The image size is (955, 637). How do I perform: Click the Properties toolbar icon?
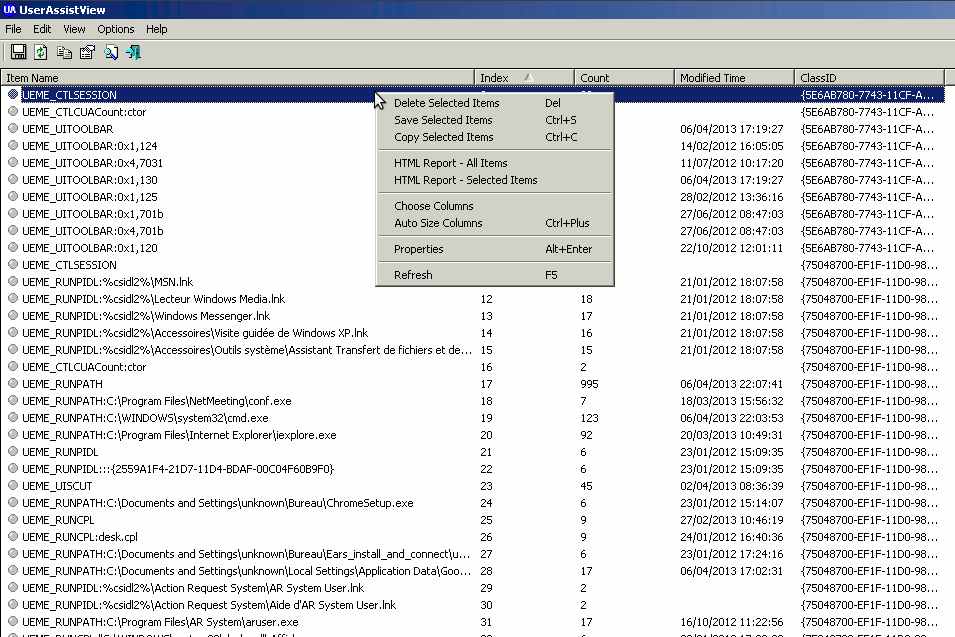(87, 52)
